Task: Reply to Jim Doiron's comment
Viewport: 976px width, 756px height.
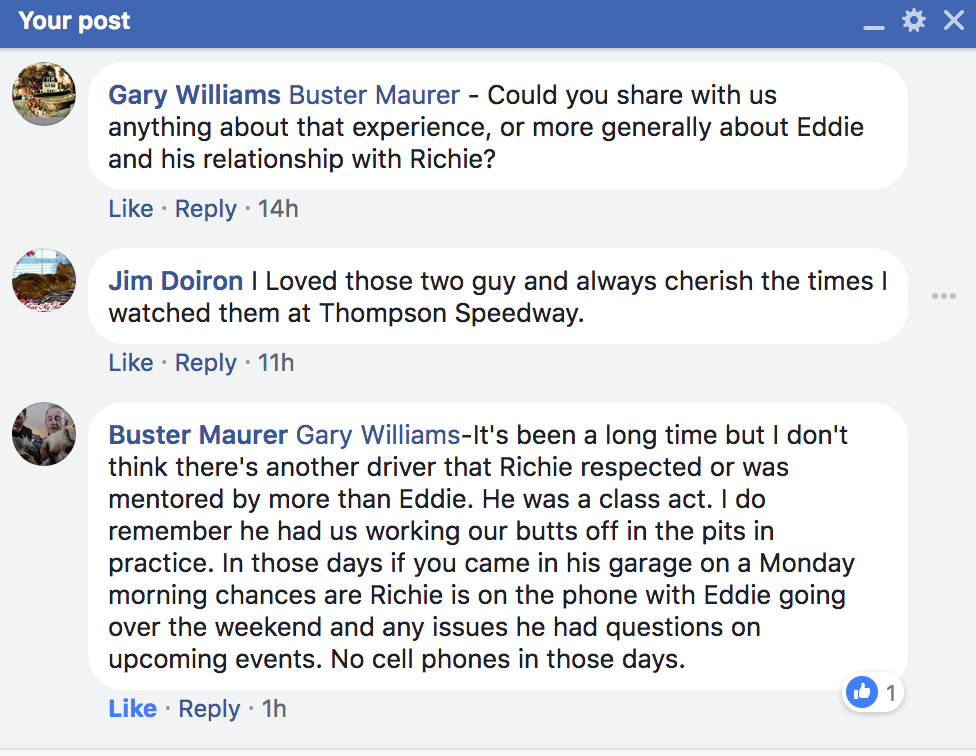Action: (205, 363)
